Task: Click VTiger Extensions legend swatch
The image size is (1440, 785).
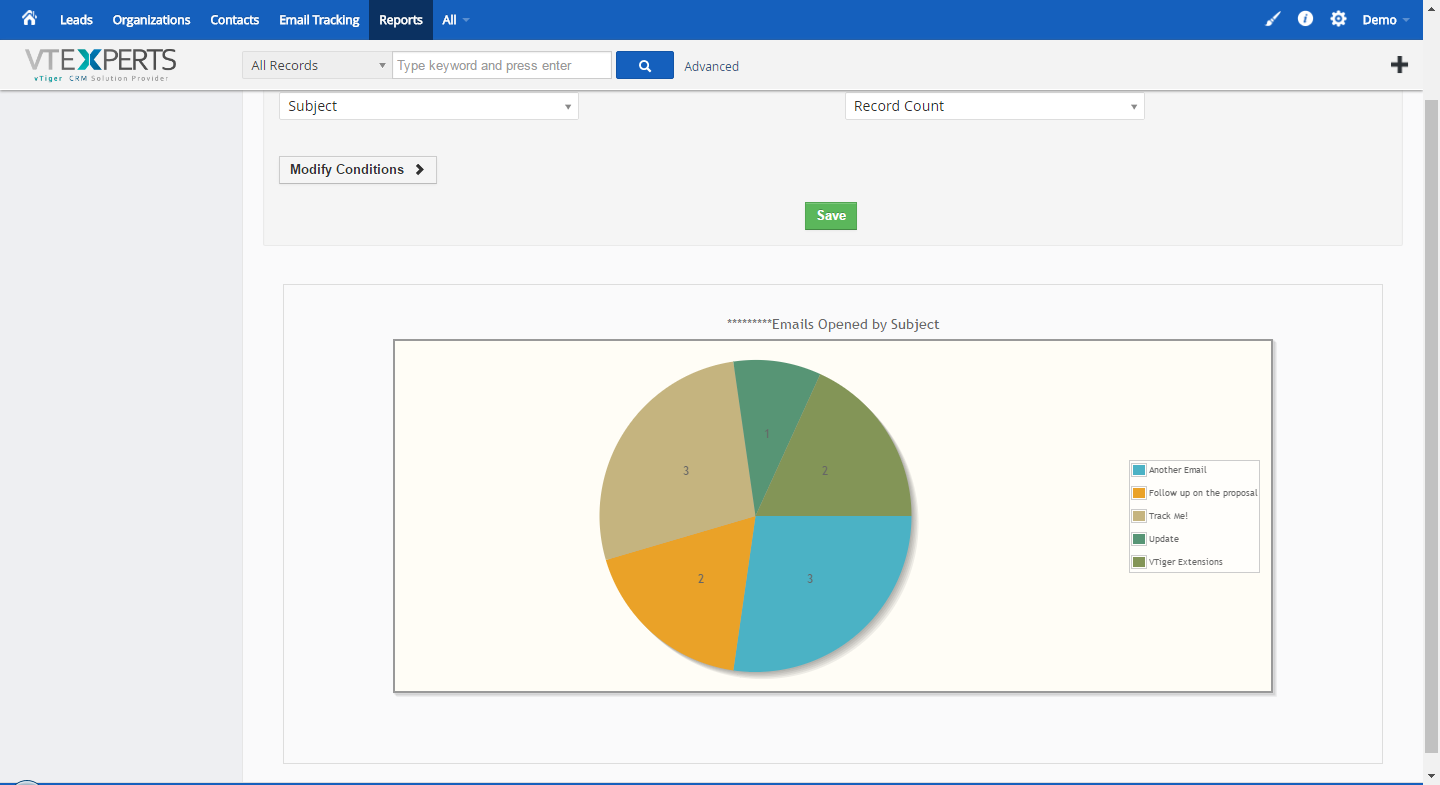Action: [x=1139, y=562]
